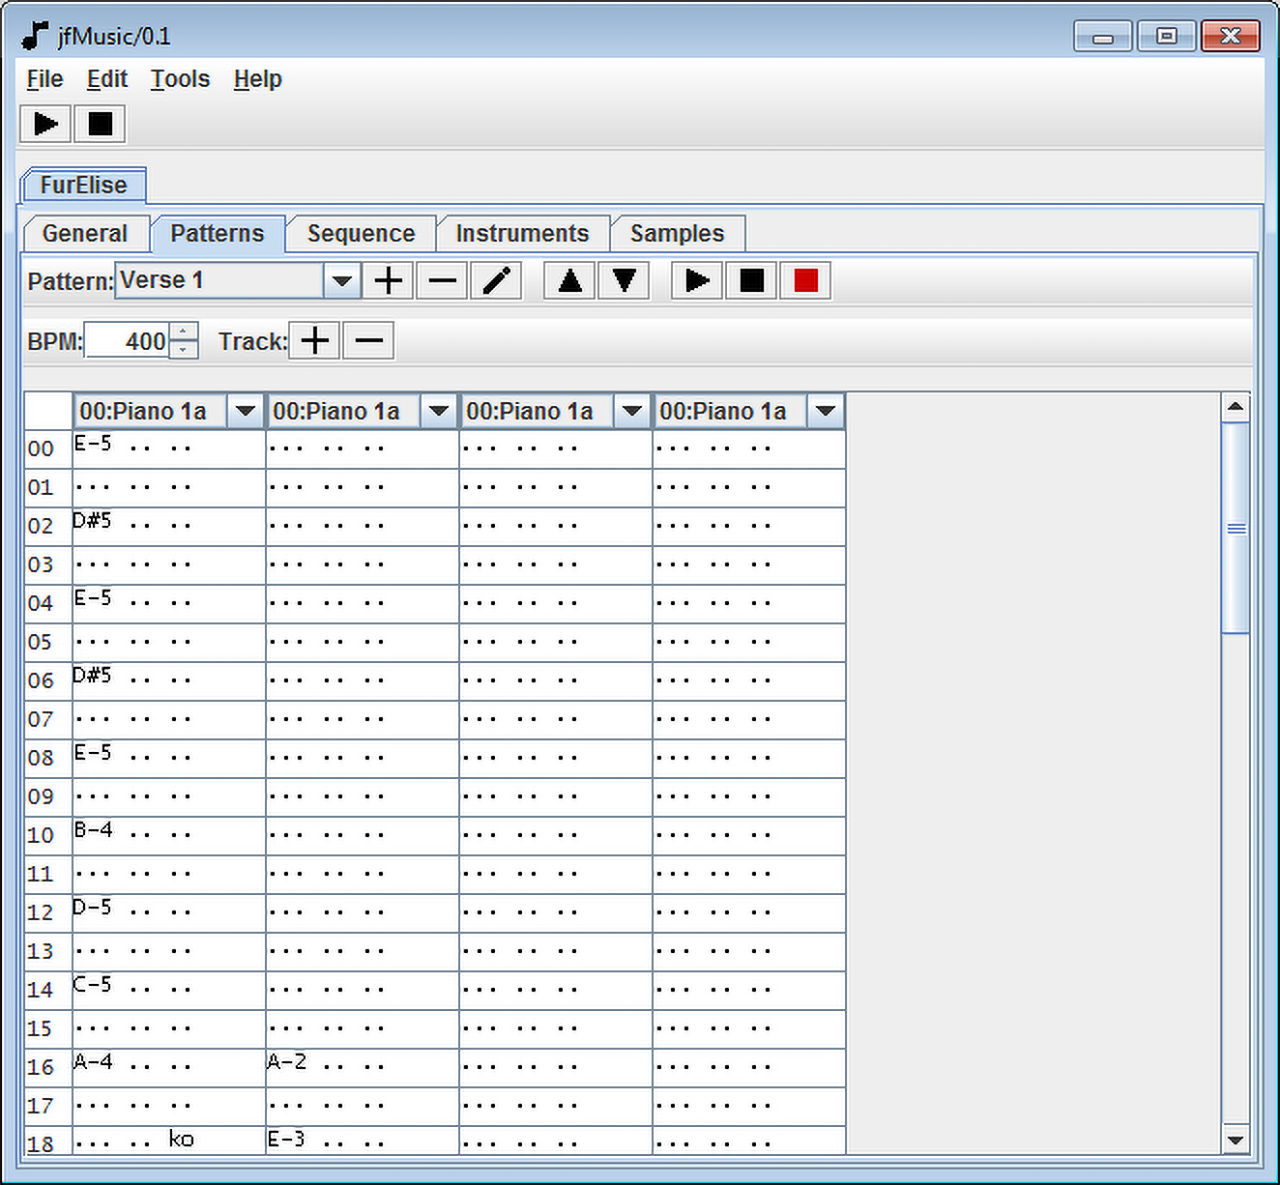1280x1185 pixels.
Task: Click the BPM value field showing 400
Action: [128, 341]
